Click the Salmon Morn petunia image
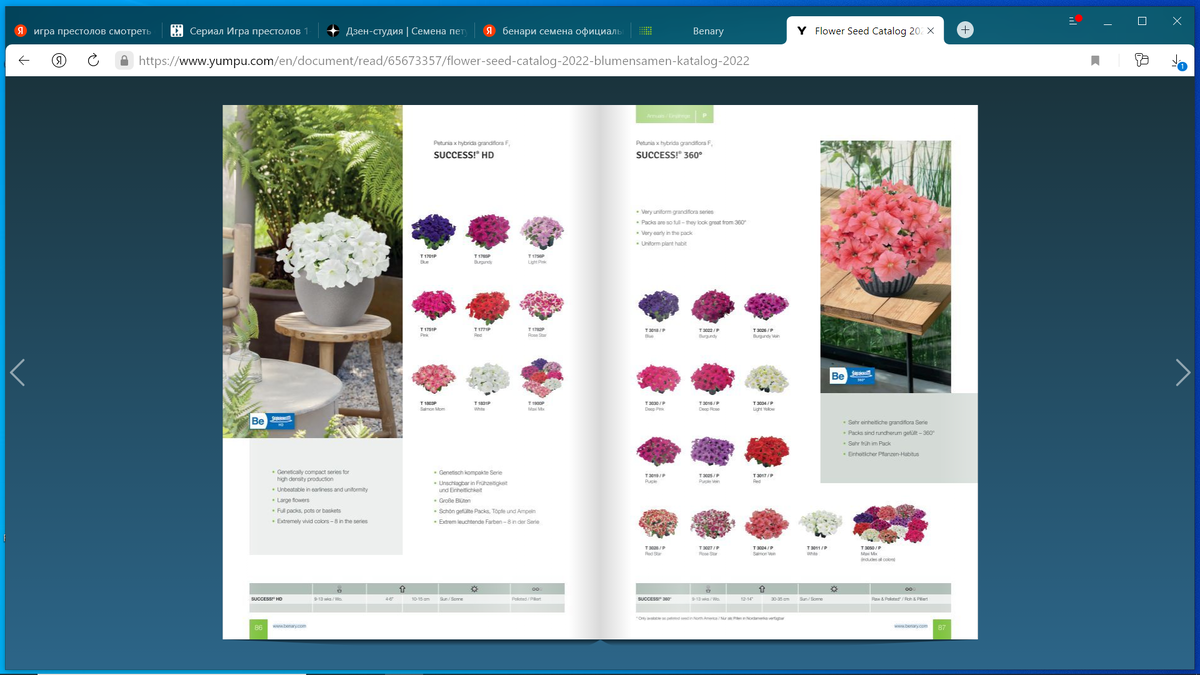Screen dimensions: 1200x675 [433, 378]
